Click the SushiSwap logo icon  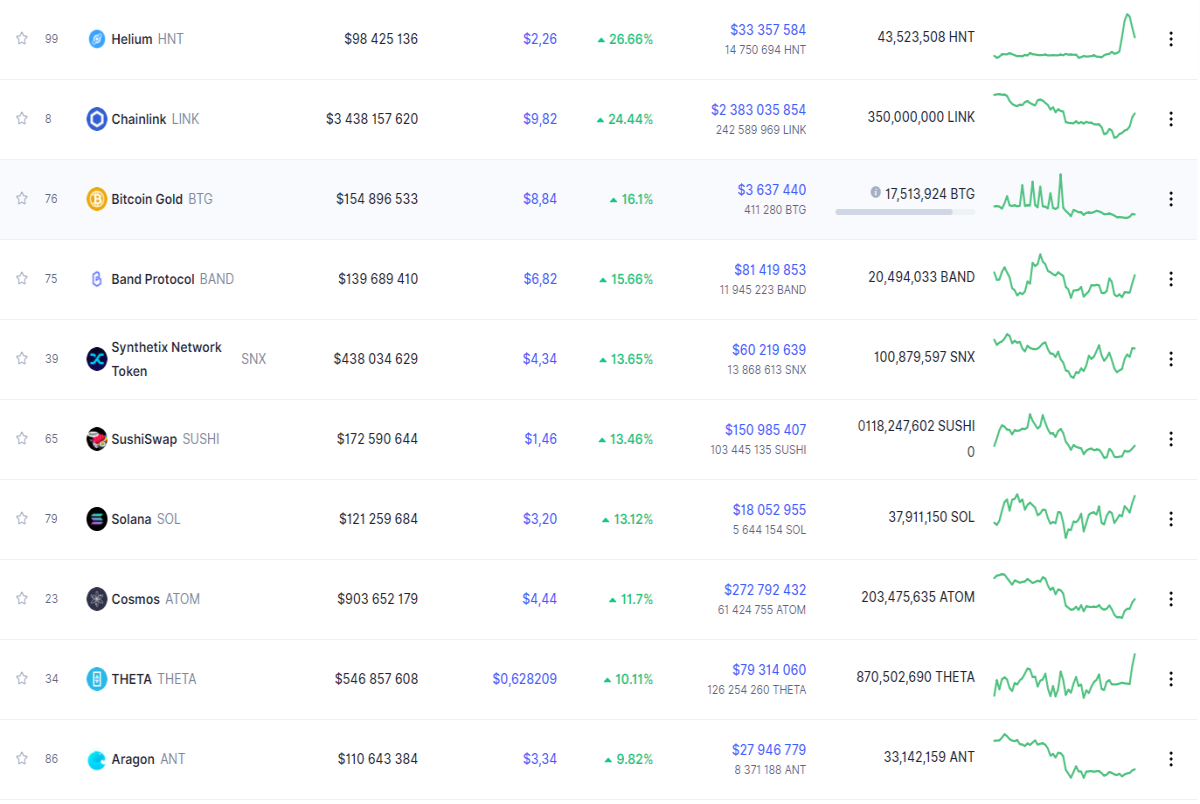click(x=97, y=439)
